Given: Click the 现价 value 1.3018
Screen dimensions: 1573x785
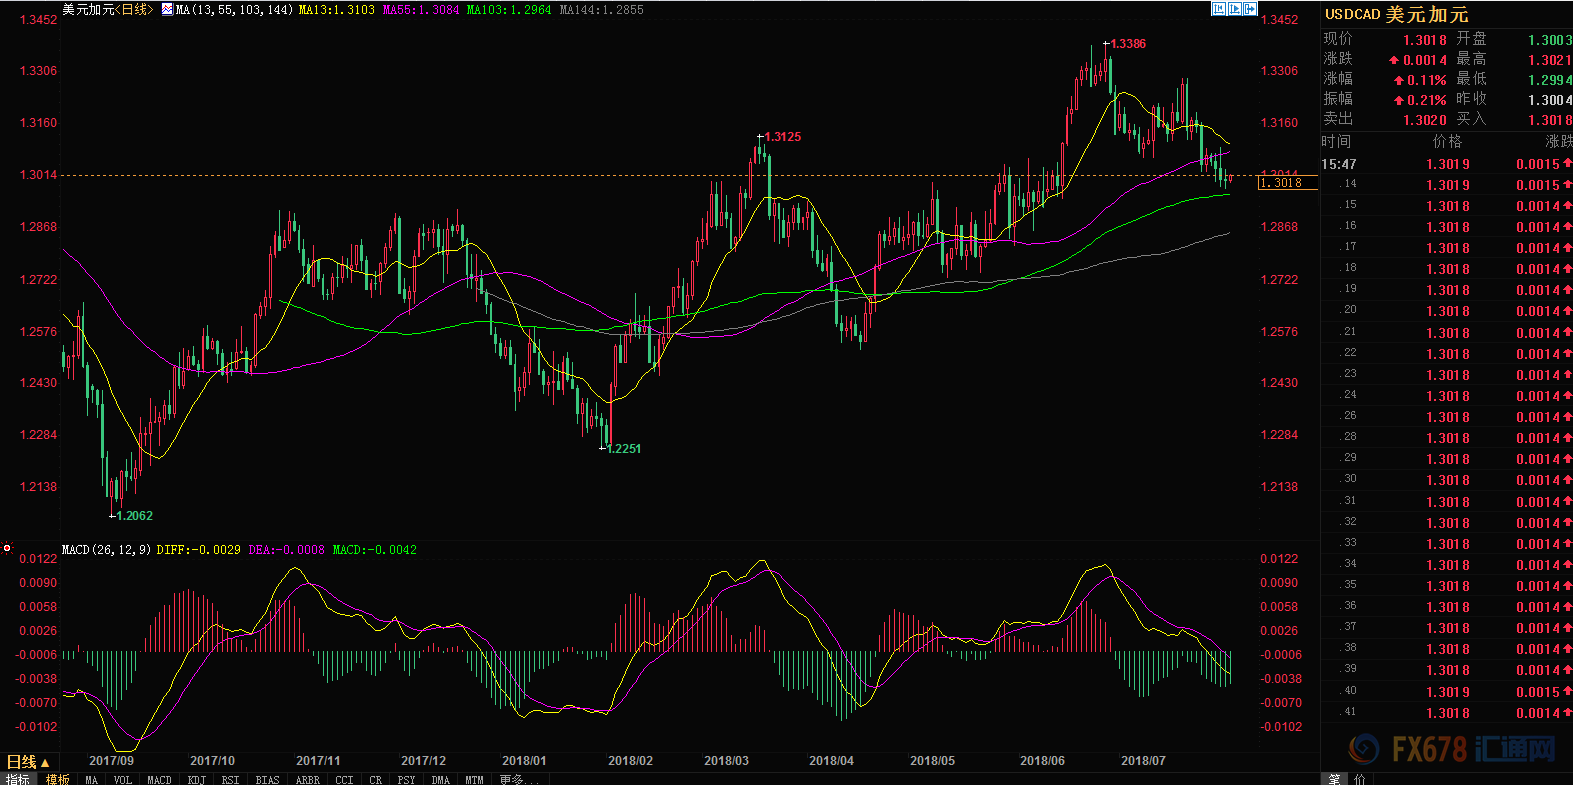Looking at the screenshot, I should coord(1424,40).
